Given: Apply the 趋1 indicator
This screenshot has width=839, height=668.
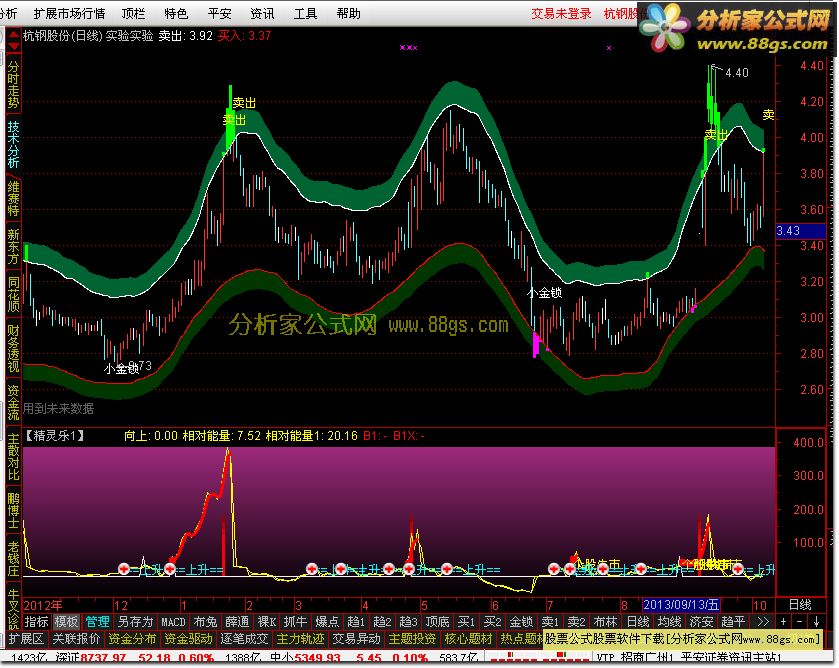Looking at the screenshot, I should coord(355,621).
